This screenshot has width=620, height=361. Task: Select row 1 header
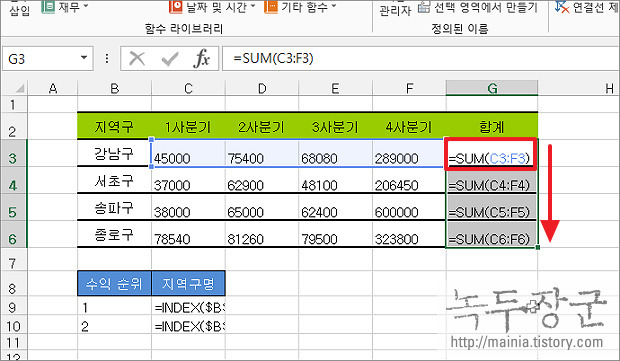13,104
